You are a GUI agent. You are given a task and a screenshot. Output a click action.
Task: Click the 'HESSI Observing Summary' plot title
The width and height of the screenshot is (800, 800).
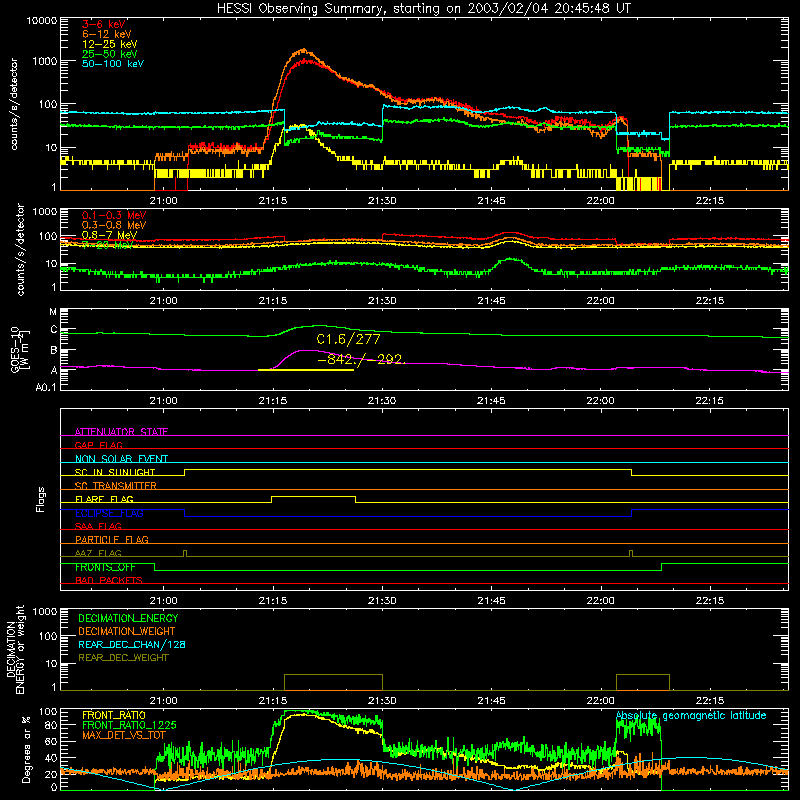click(423, 9)
